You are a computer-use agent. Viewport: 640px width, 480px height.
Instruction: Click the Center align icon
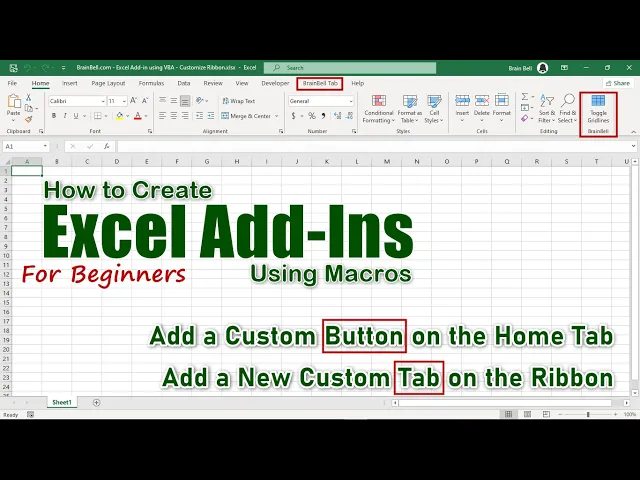click(173, 116)
